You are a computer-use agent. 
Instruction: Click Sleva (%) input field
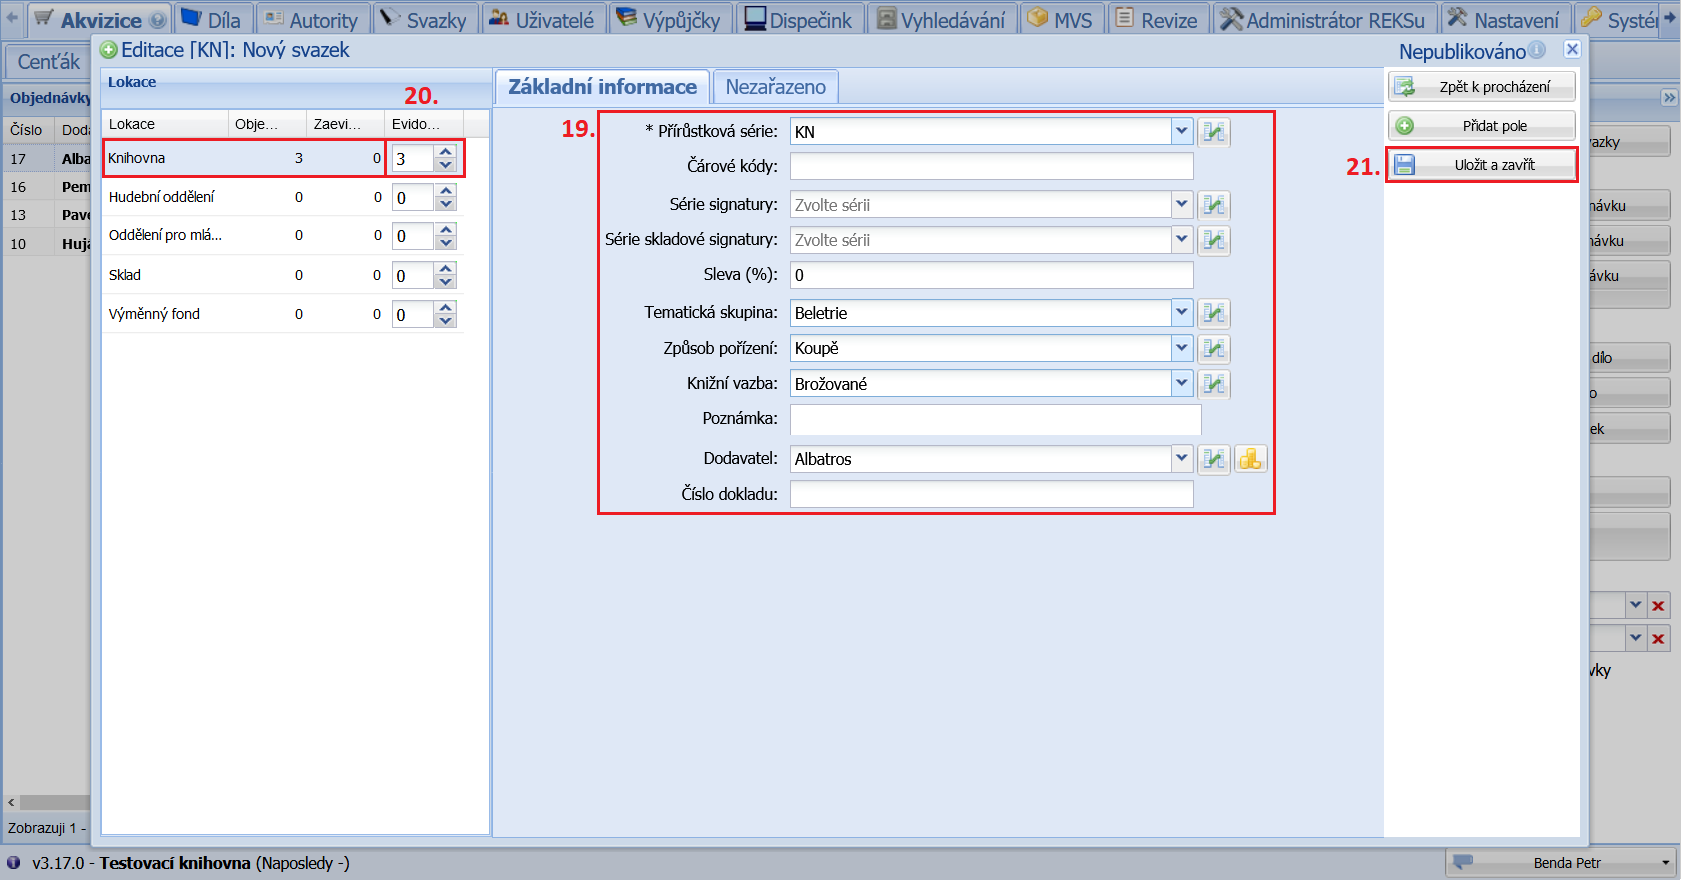click(992, 275)
